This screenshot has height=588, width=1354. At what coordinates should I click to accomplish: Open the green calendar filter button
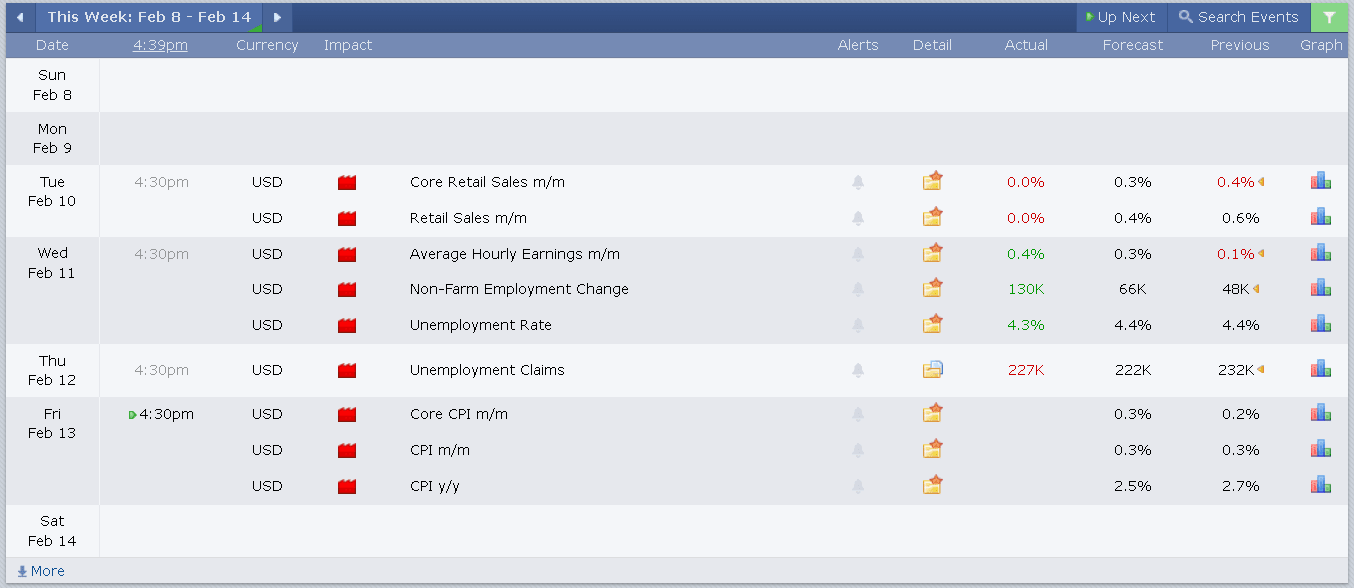[1328, 17]
